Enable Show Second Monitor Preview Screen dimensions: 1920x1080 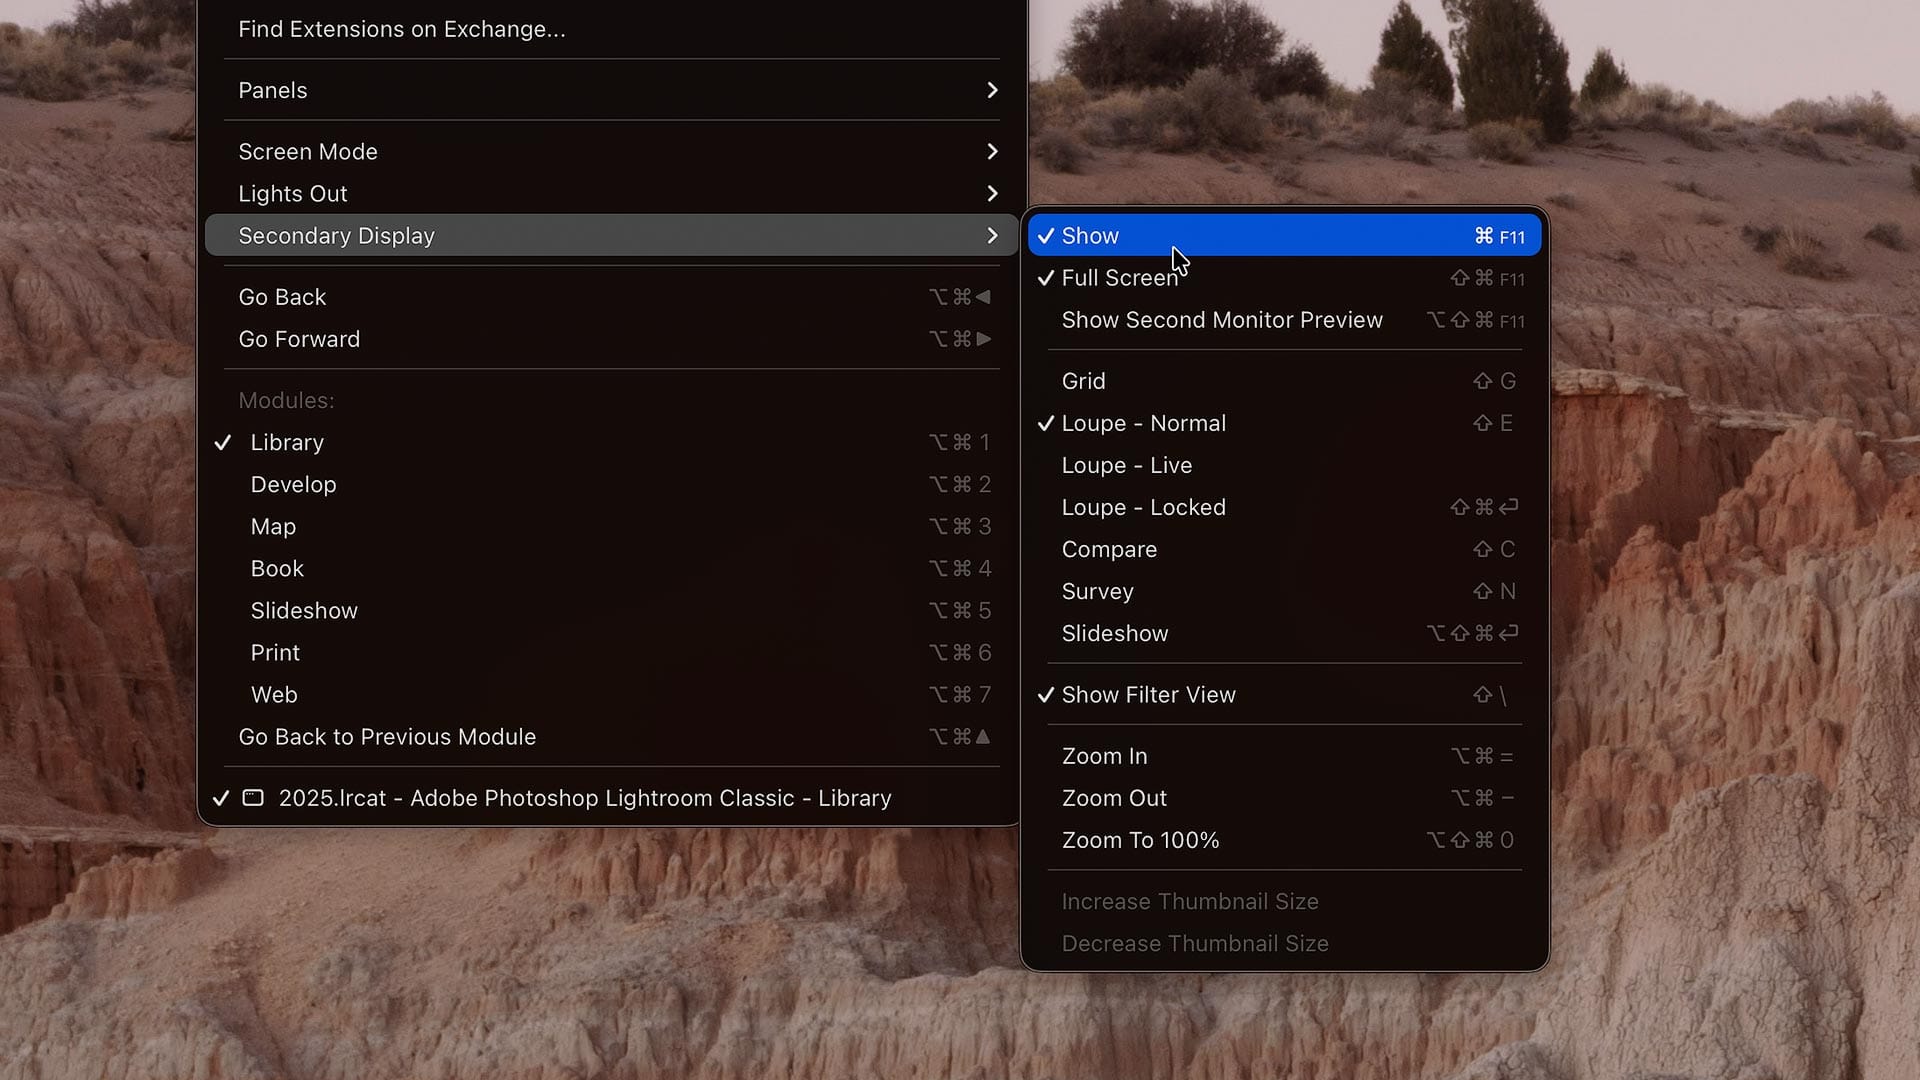[1222, 320]
